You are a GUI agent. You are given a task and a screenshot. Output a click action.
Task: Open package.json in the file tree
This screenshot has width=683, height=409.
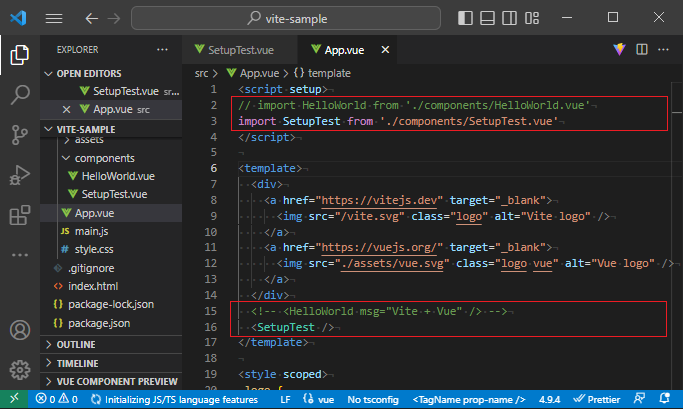(x=99, y=323)
